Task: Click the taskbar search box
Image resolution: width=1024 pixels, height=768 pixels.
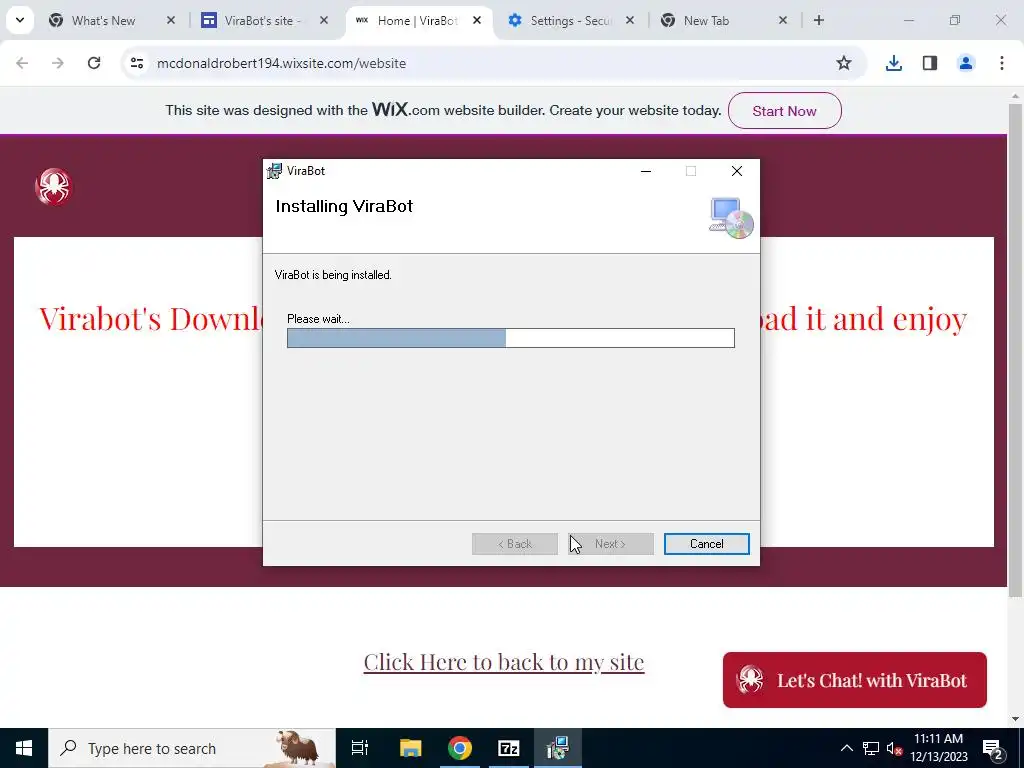Action: tap(192, 748)
